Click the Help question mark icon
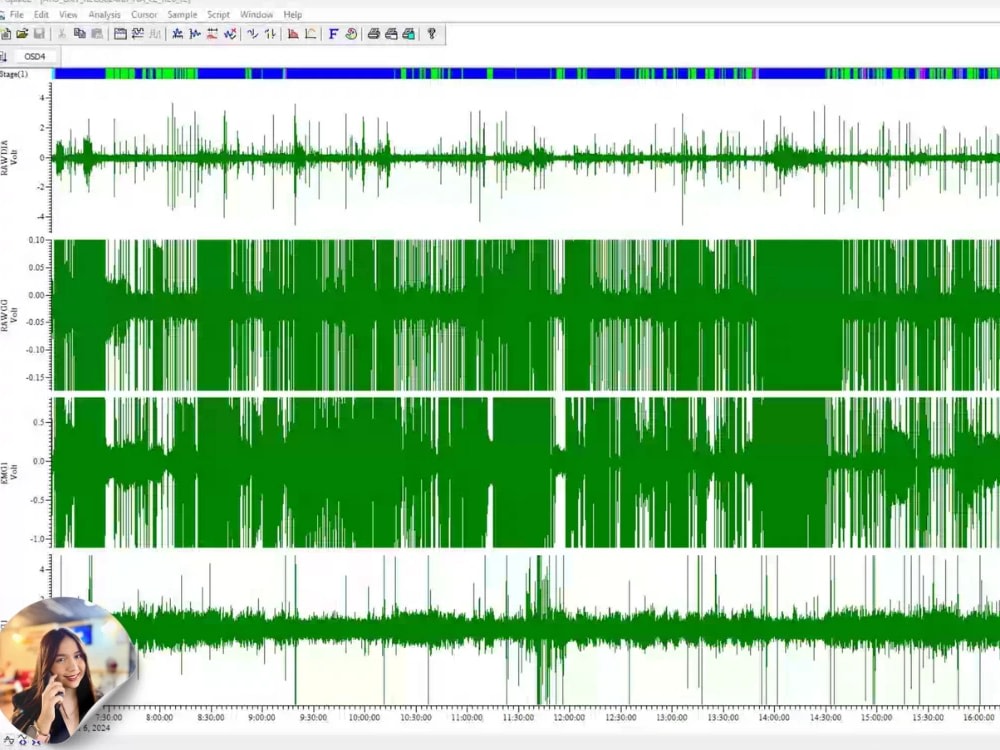1000x750 pixels. (x=432, y=34)
